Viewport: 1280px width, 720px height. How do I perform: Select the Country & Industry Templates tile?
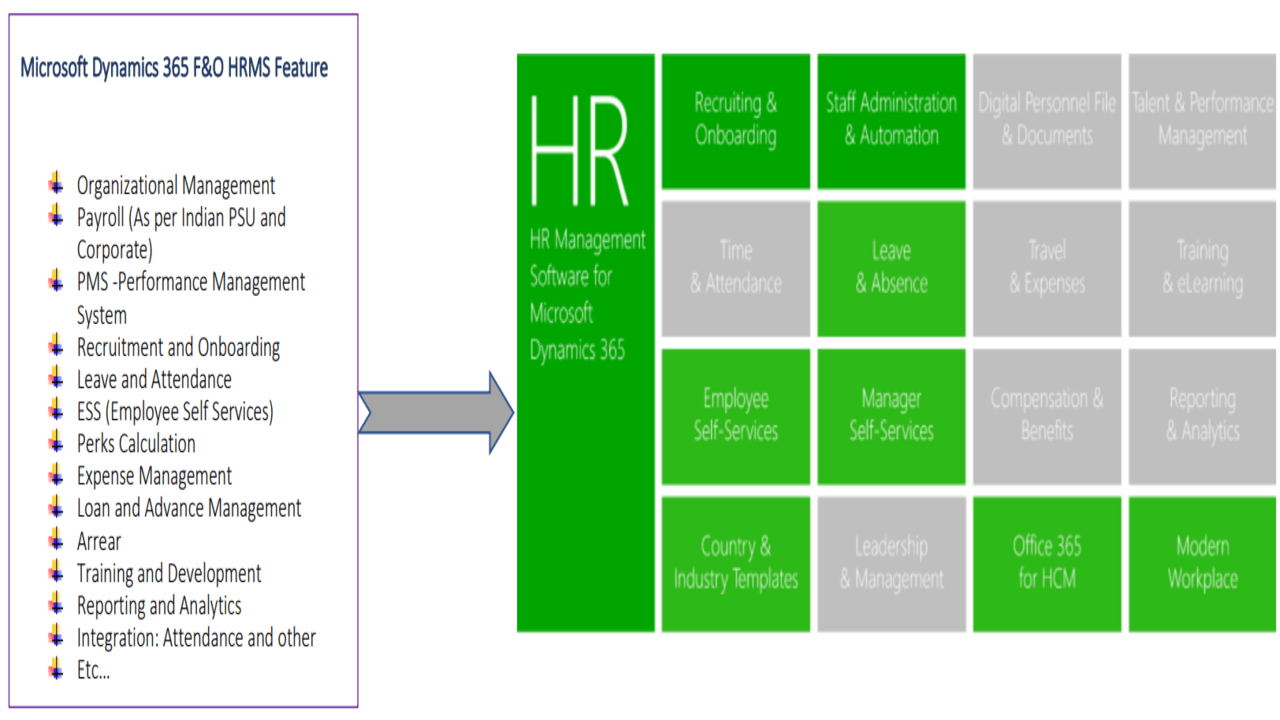point(736,564)
